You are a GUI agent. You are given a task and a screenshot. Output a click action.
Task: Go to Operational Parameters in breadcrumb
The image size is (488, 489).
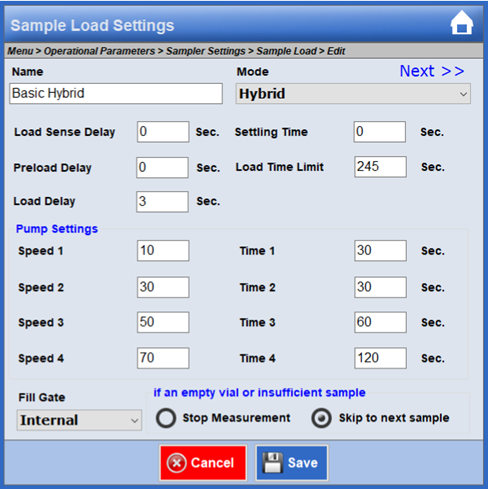coord(99,51)
